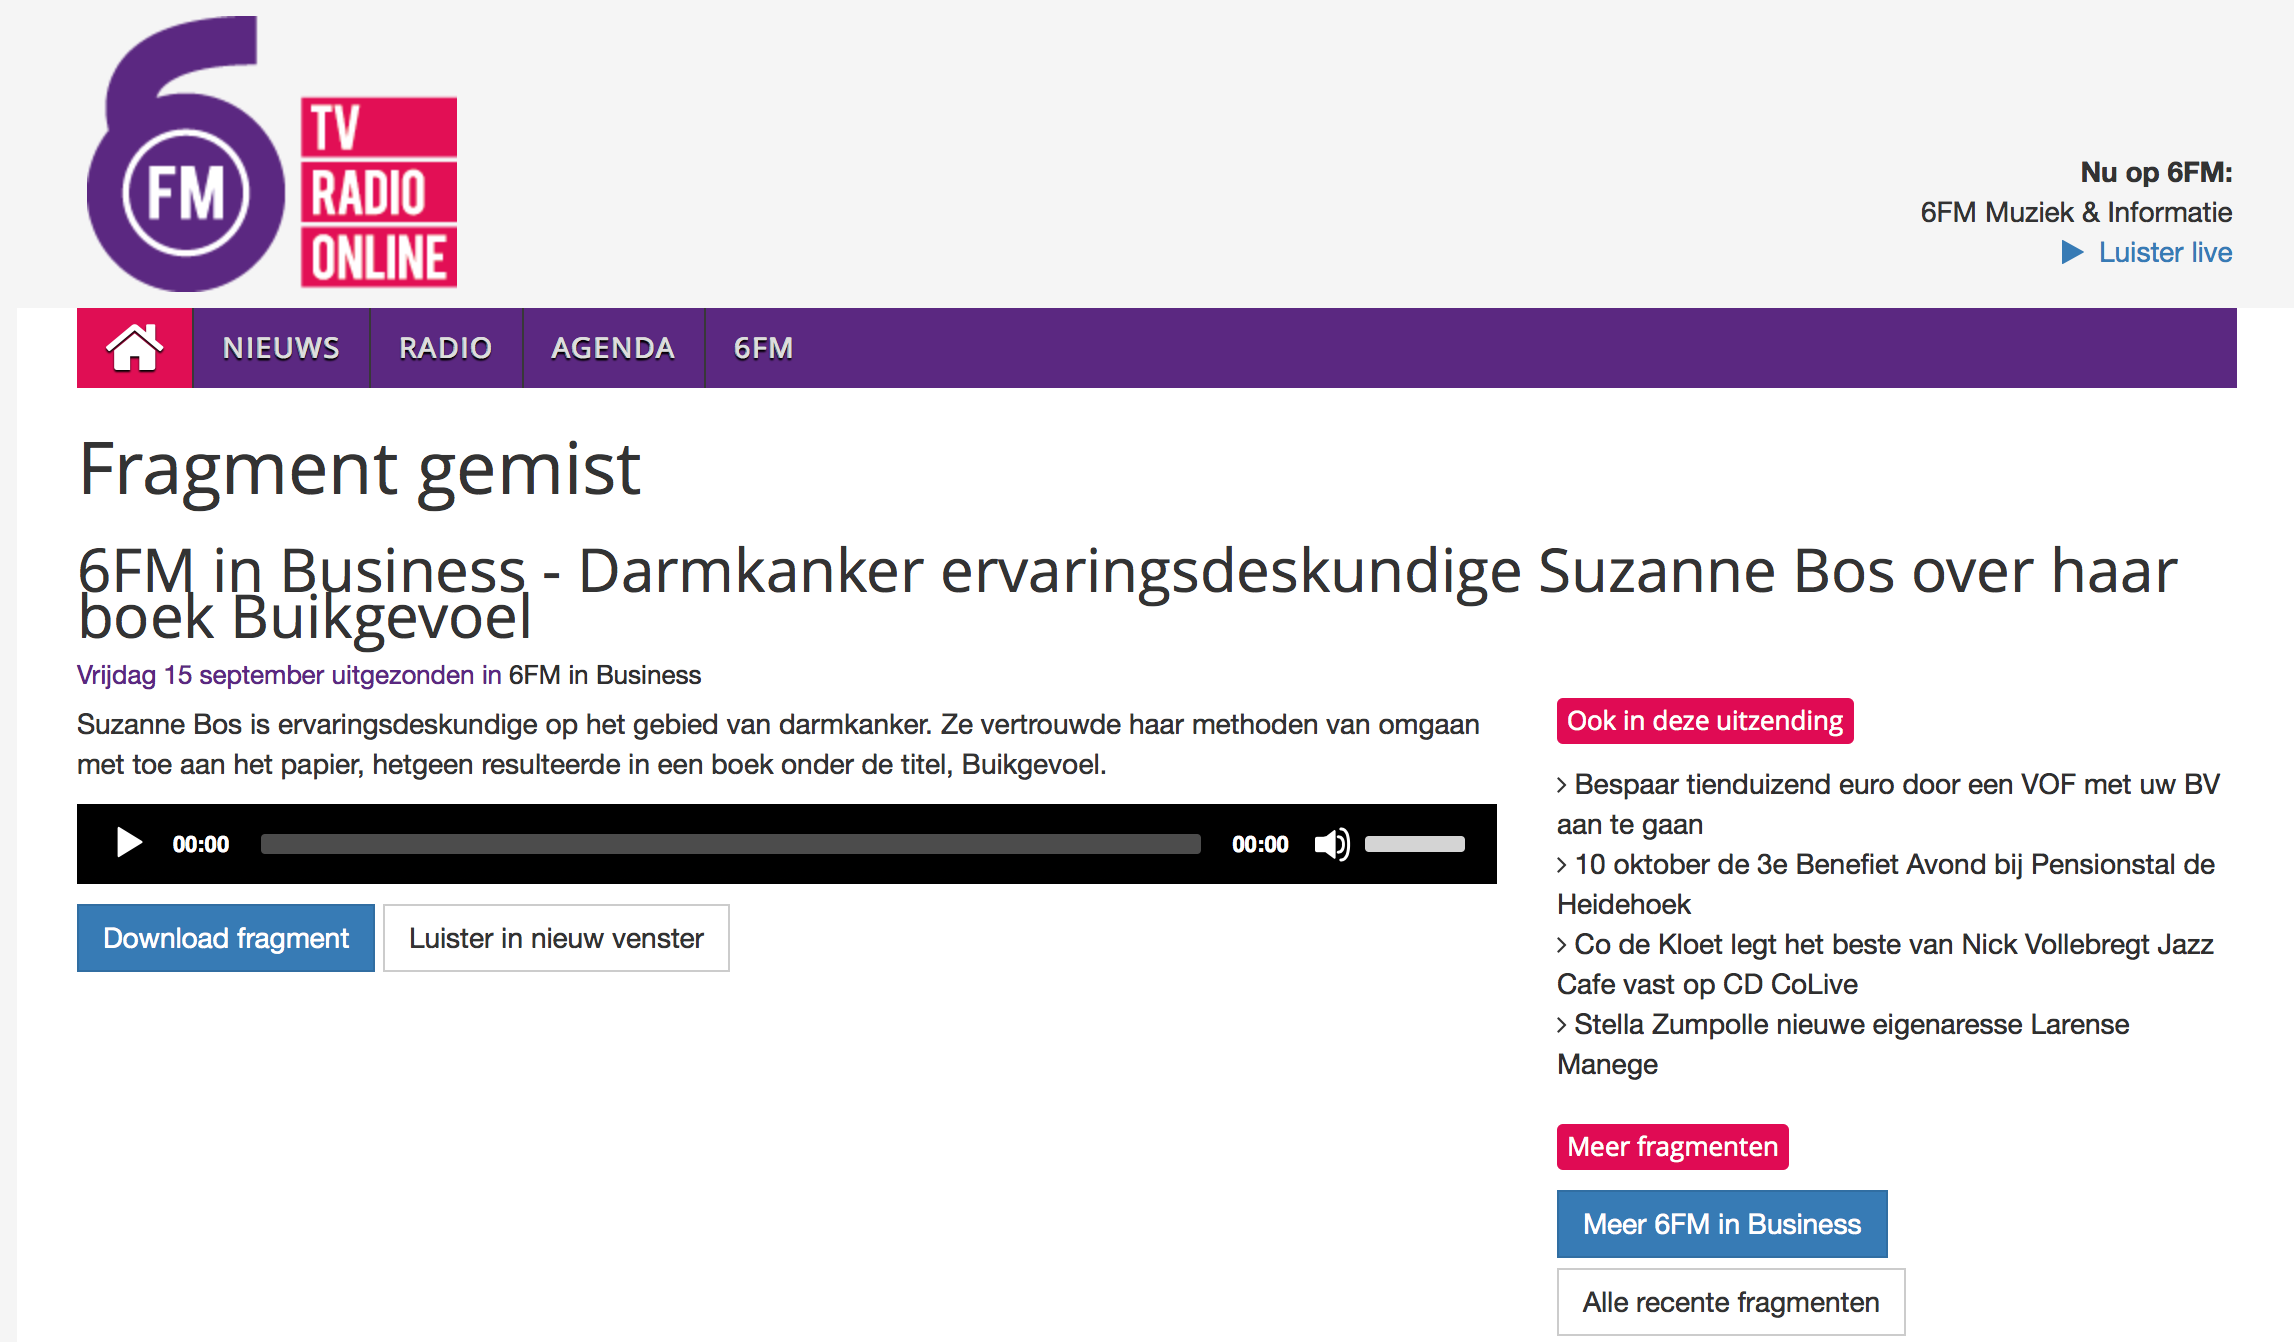Click the Download fragment button
2294x1342 pixels.
(226, 938)
